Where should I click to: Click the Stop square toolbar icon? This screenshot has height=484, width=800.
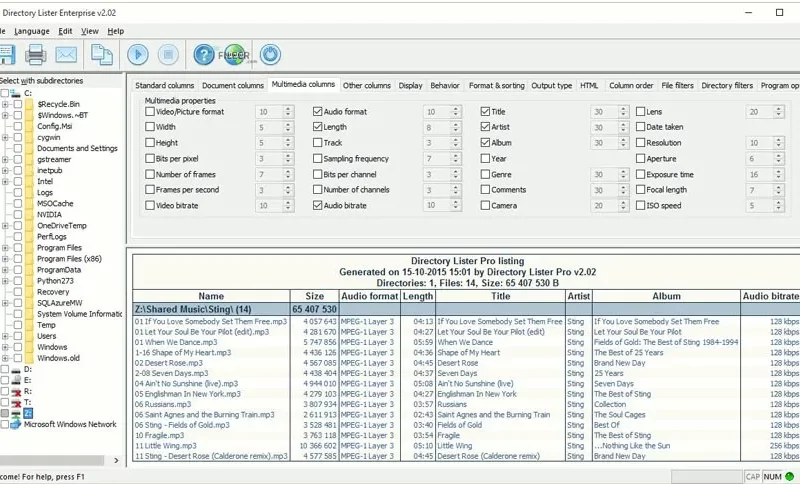(x=168, y=55)
